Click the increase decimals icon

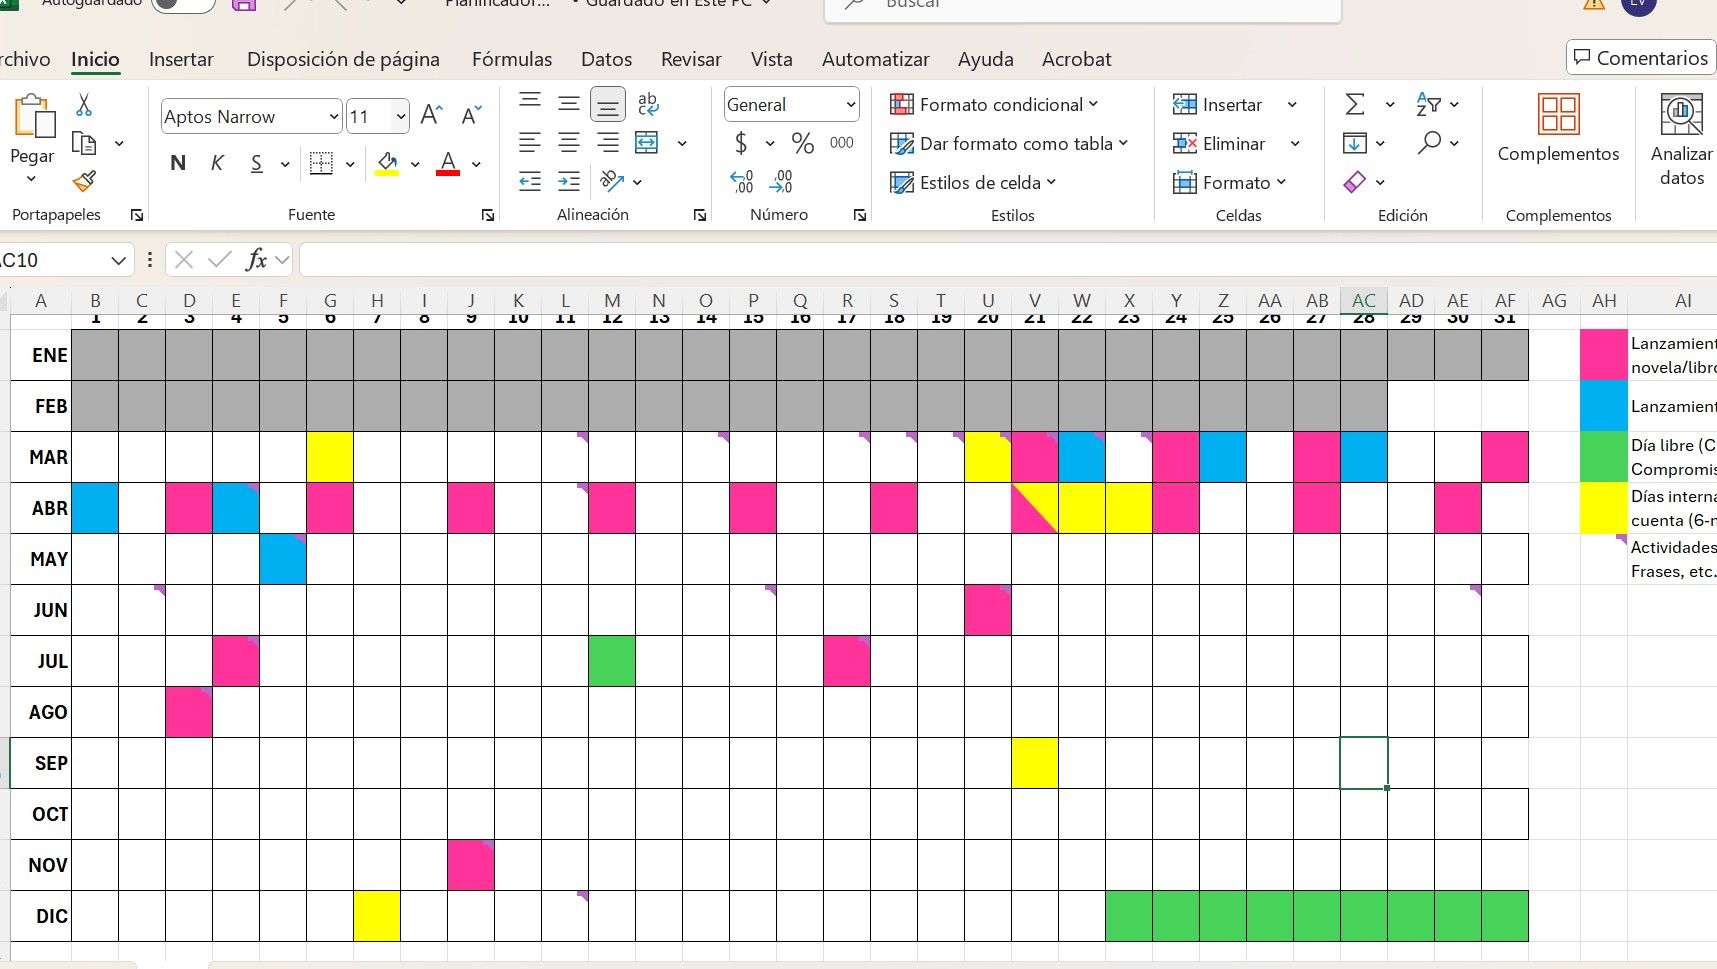tap(741, 181)
